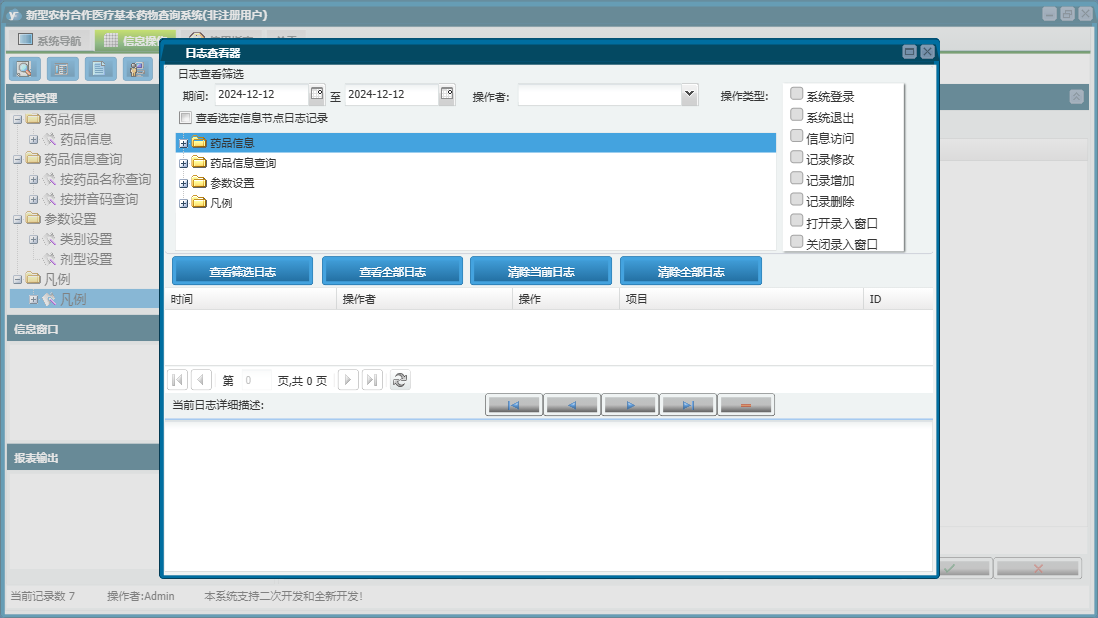Image resolution: width=1098 pixels, height=618 pixels.
Task: Click the red X cancel button
Action: tap(1038, 568)
